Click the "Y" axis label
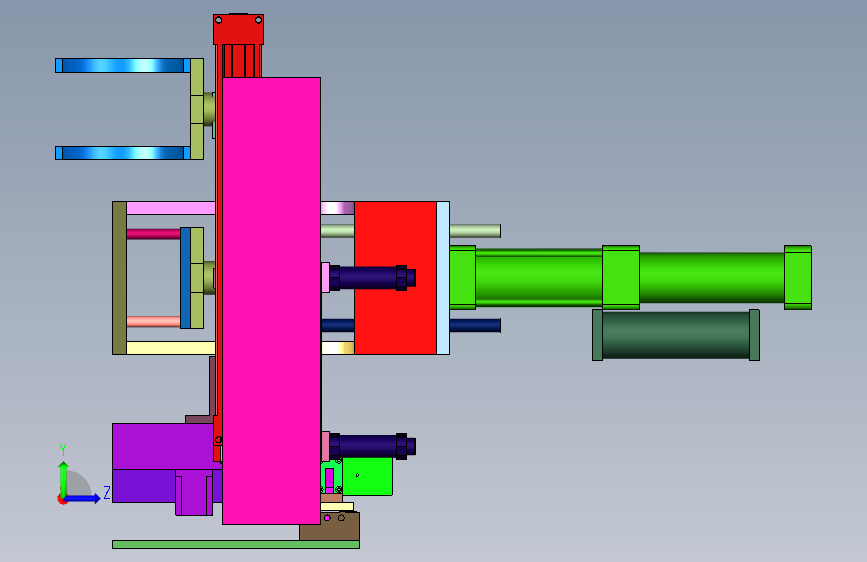867x562 pixels. 63,449
